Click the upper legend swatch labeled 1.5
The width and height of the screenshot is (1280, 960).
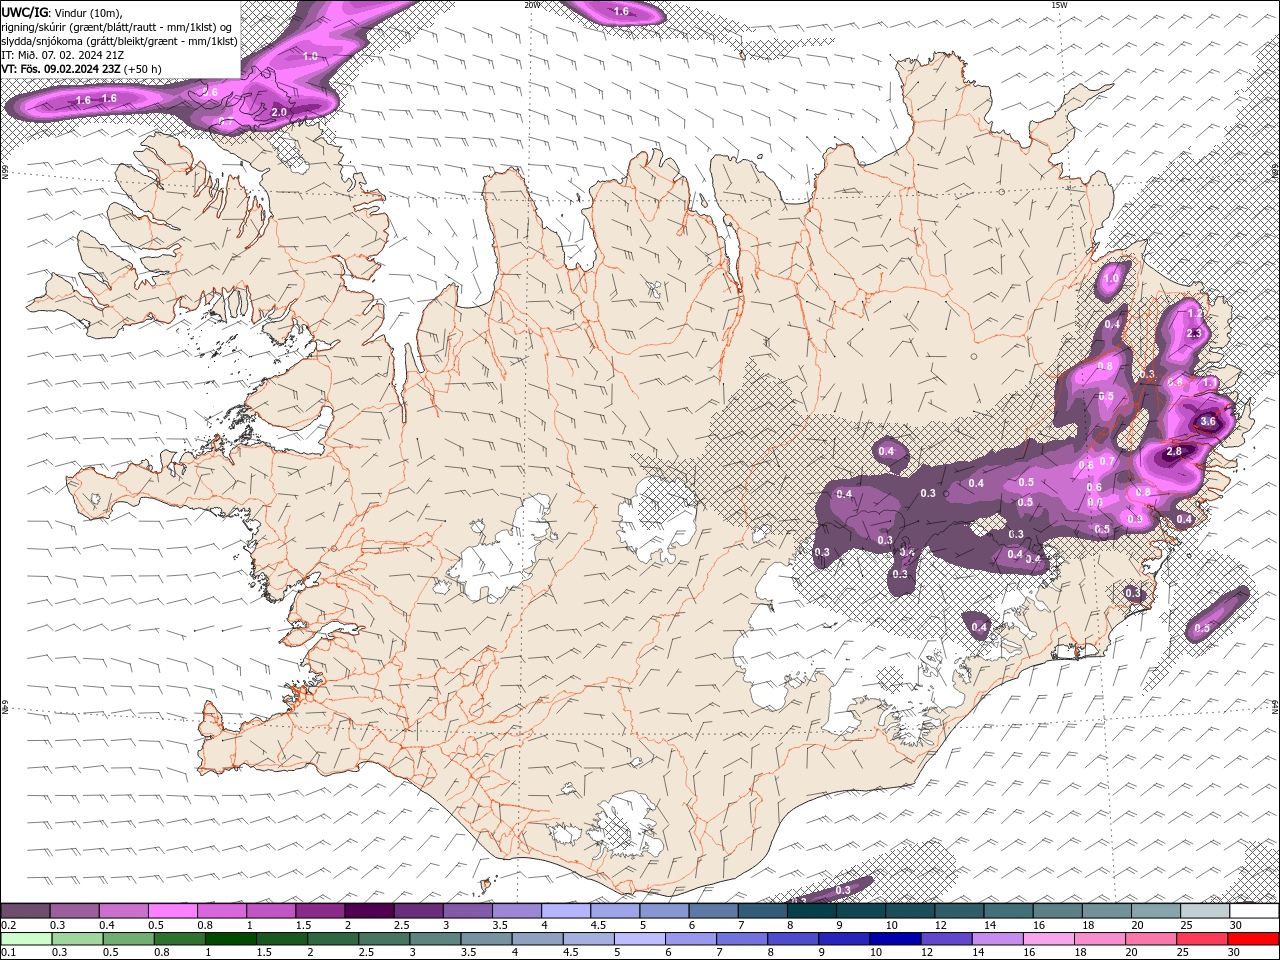click(x=320, y=911)
